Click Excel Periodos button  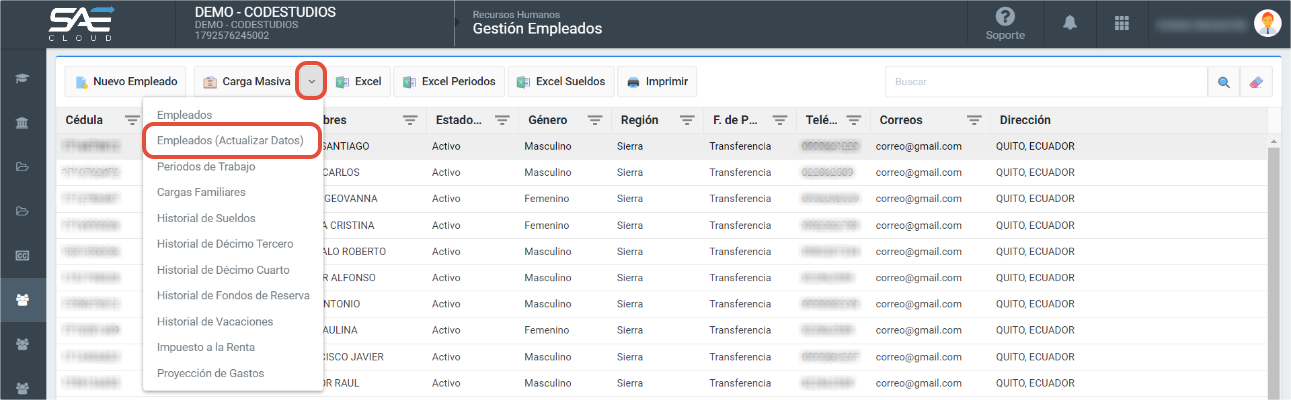[449, 82]
